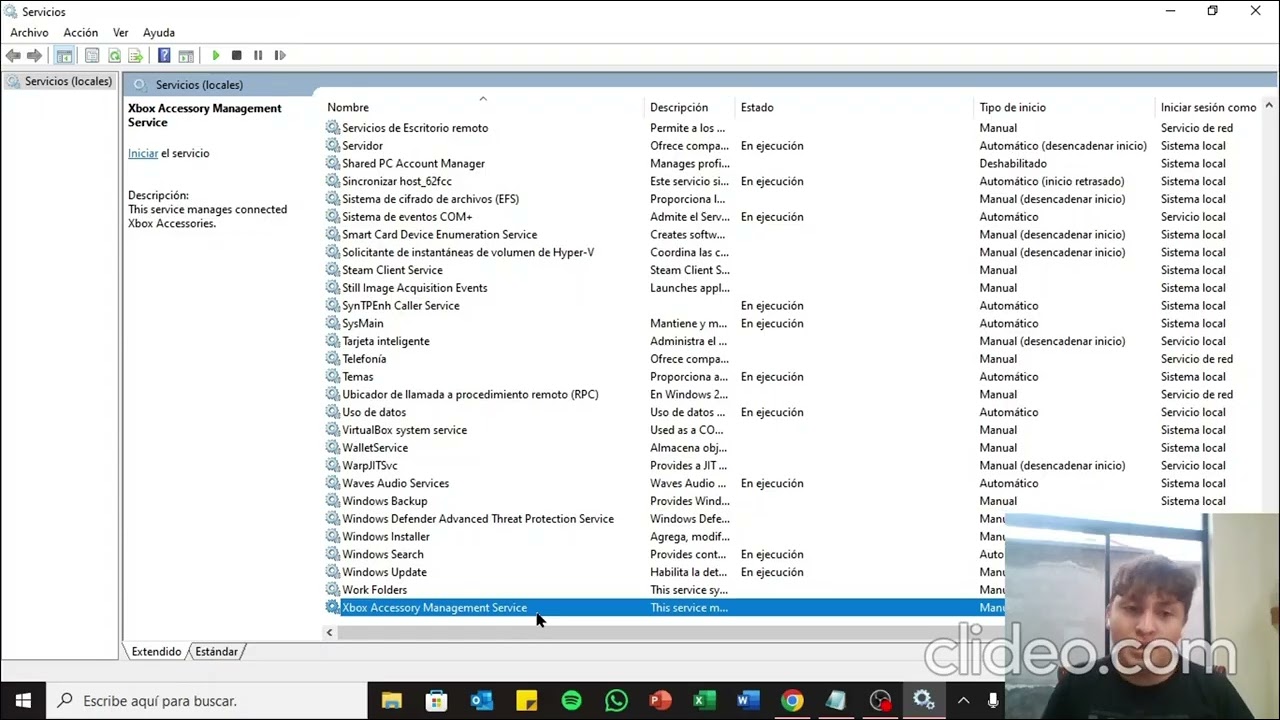
Task: Open the Archivo menu
Action: [29, 33]
